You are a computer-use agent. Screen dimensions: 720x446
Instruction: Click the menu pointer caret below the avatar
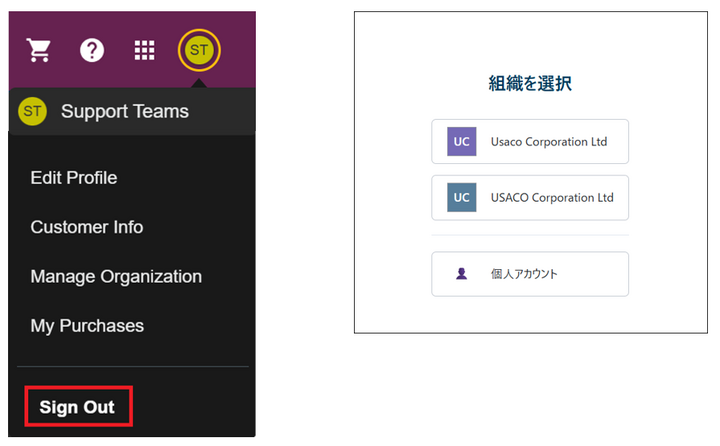click(199, 83)
